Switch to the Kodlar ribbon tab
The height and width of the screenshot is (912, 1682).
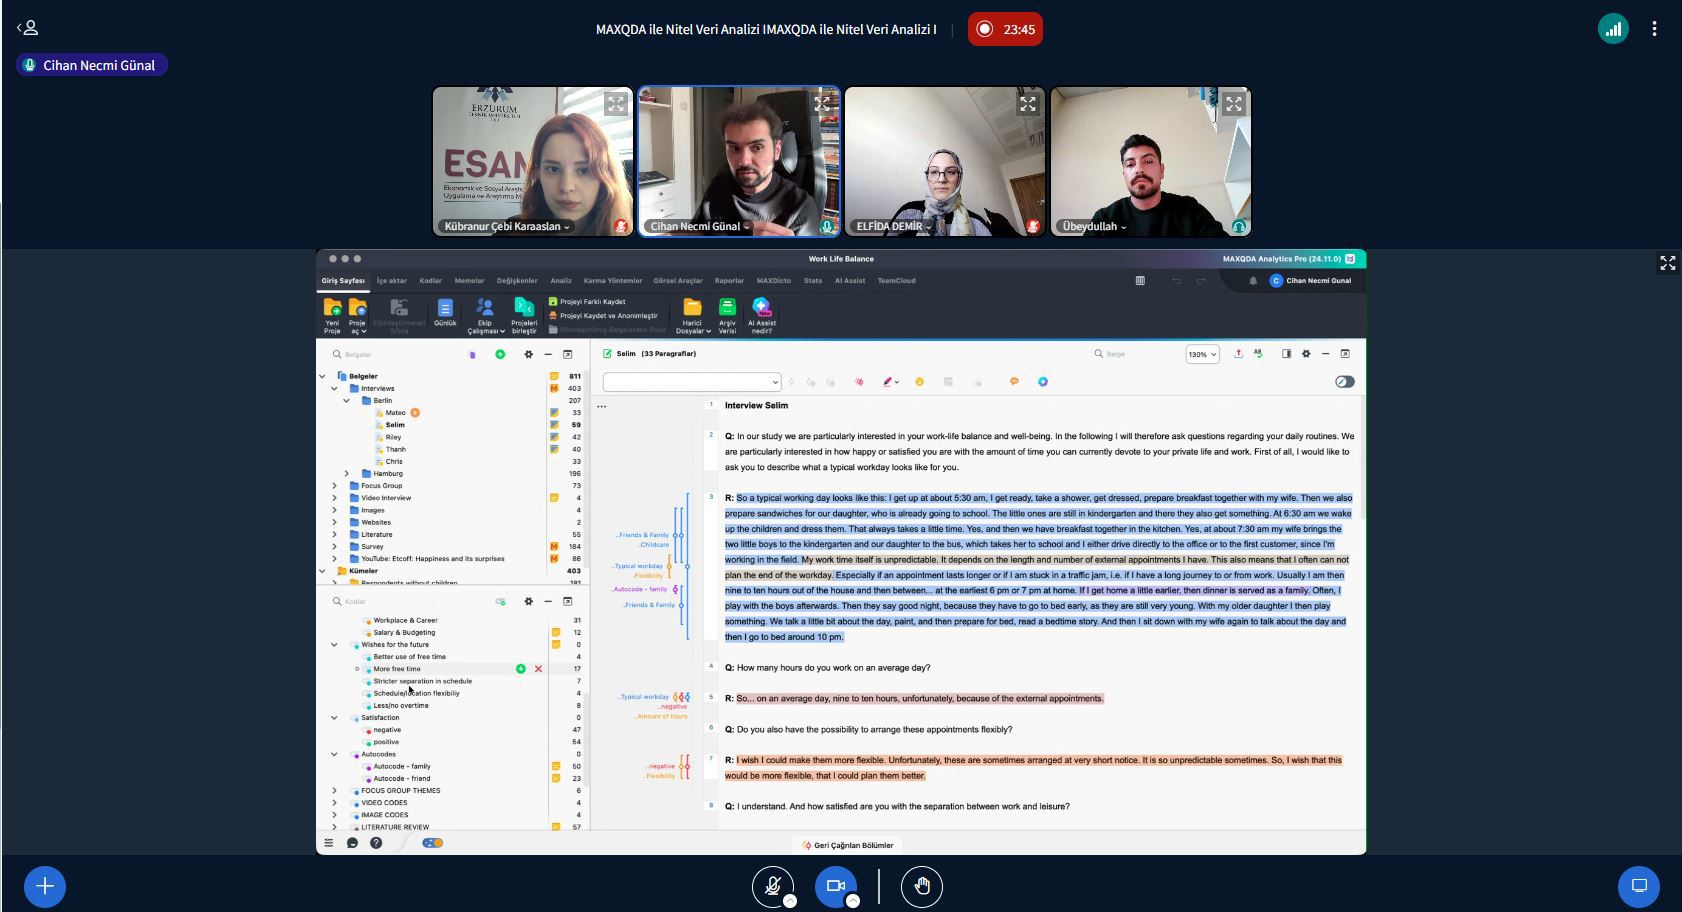coord(430,281)
